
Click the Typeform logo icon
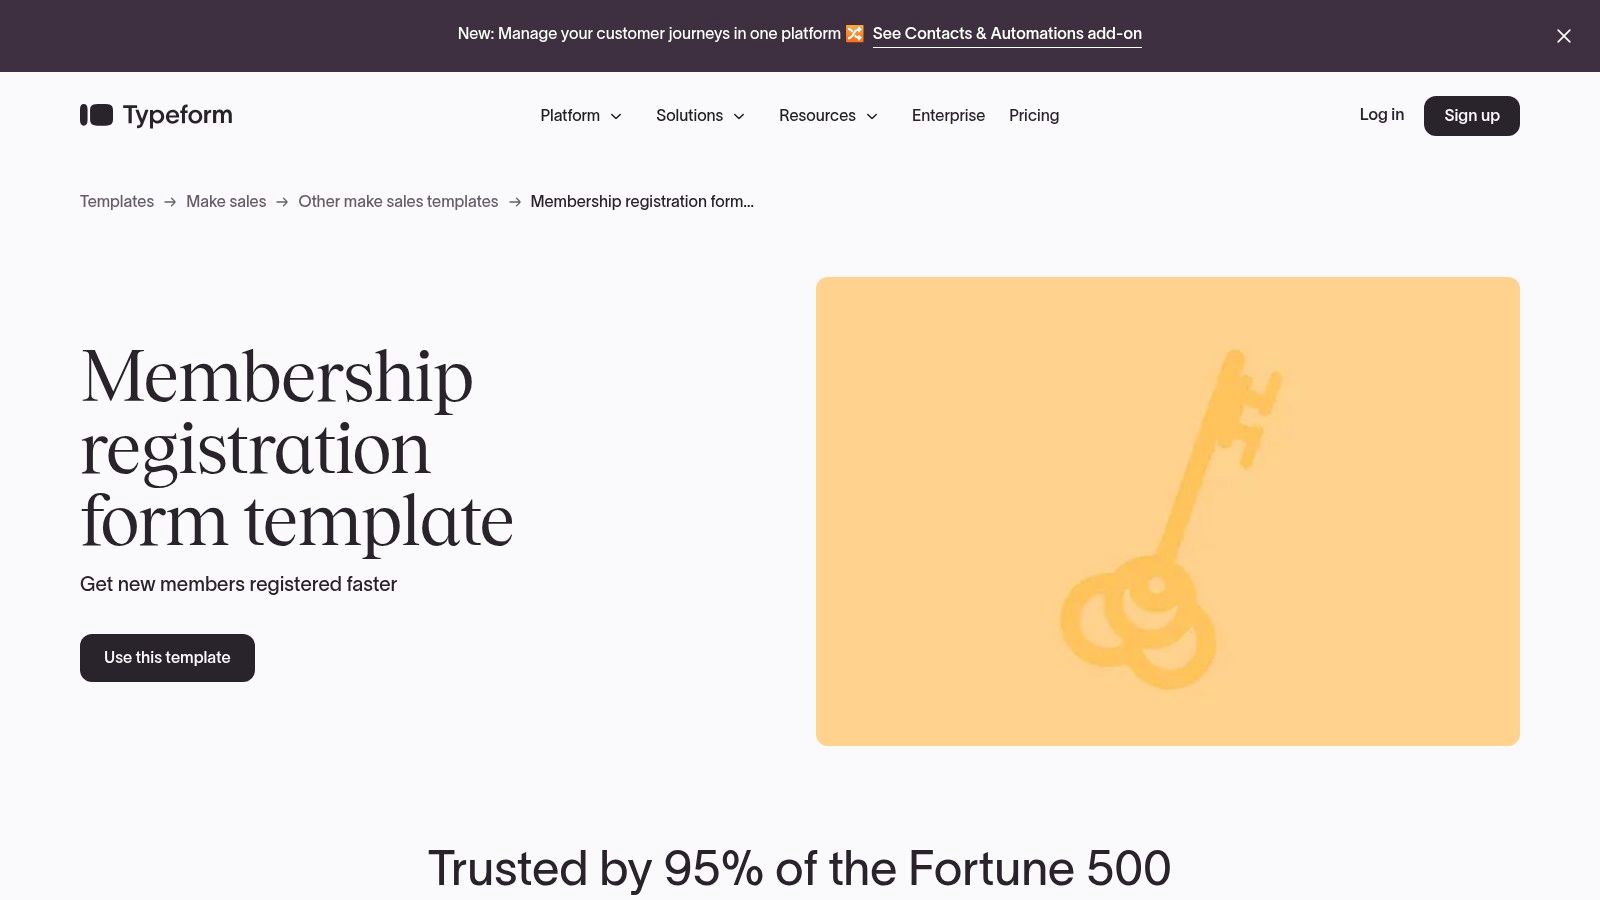(x=95, y=115)
